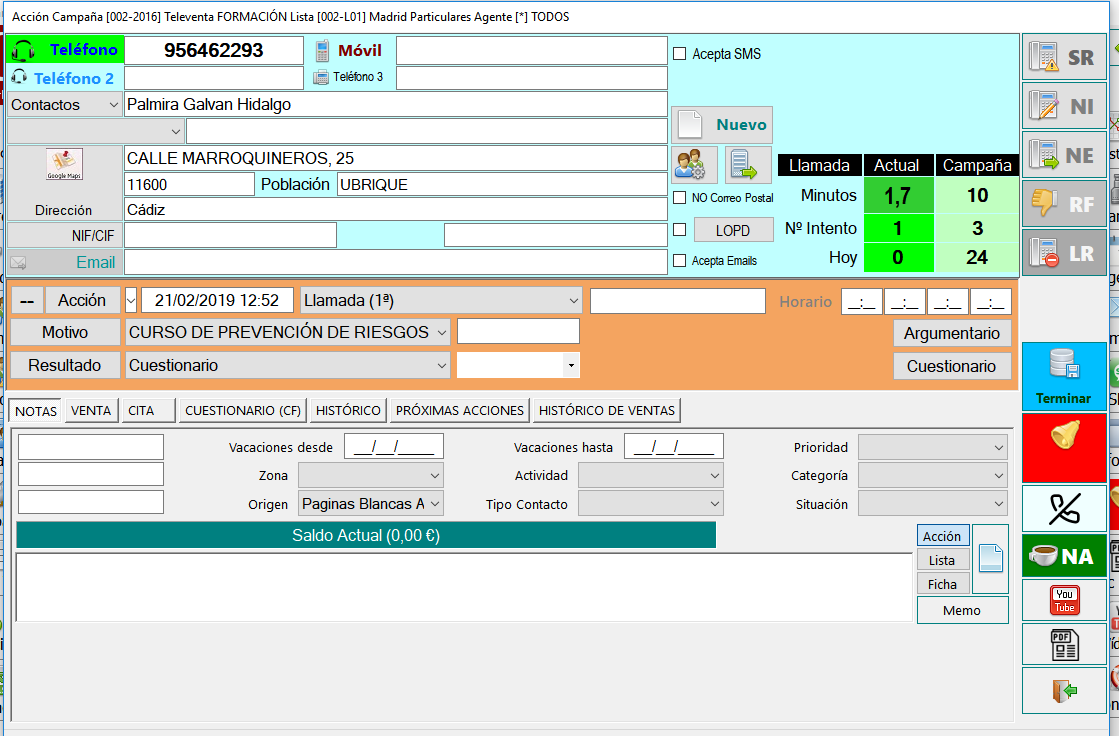Click the RF thumbs-down icon button
Screen dimensions: 1119x736
(1063, 204)
